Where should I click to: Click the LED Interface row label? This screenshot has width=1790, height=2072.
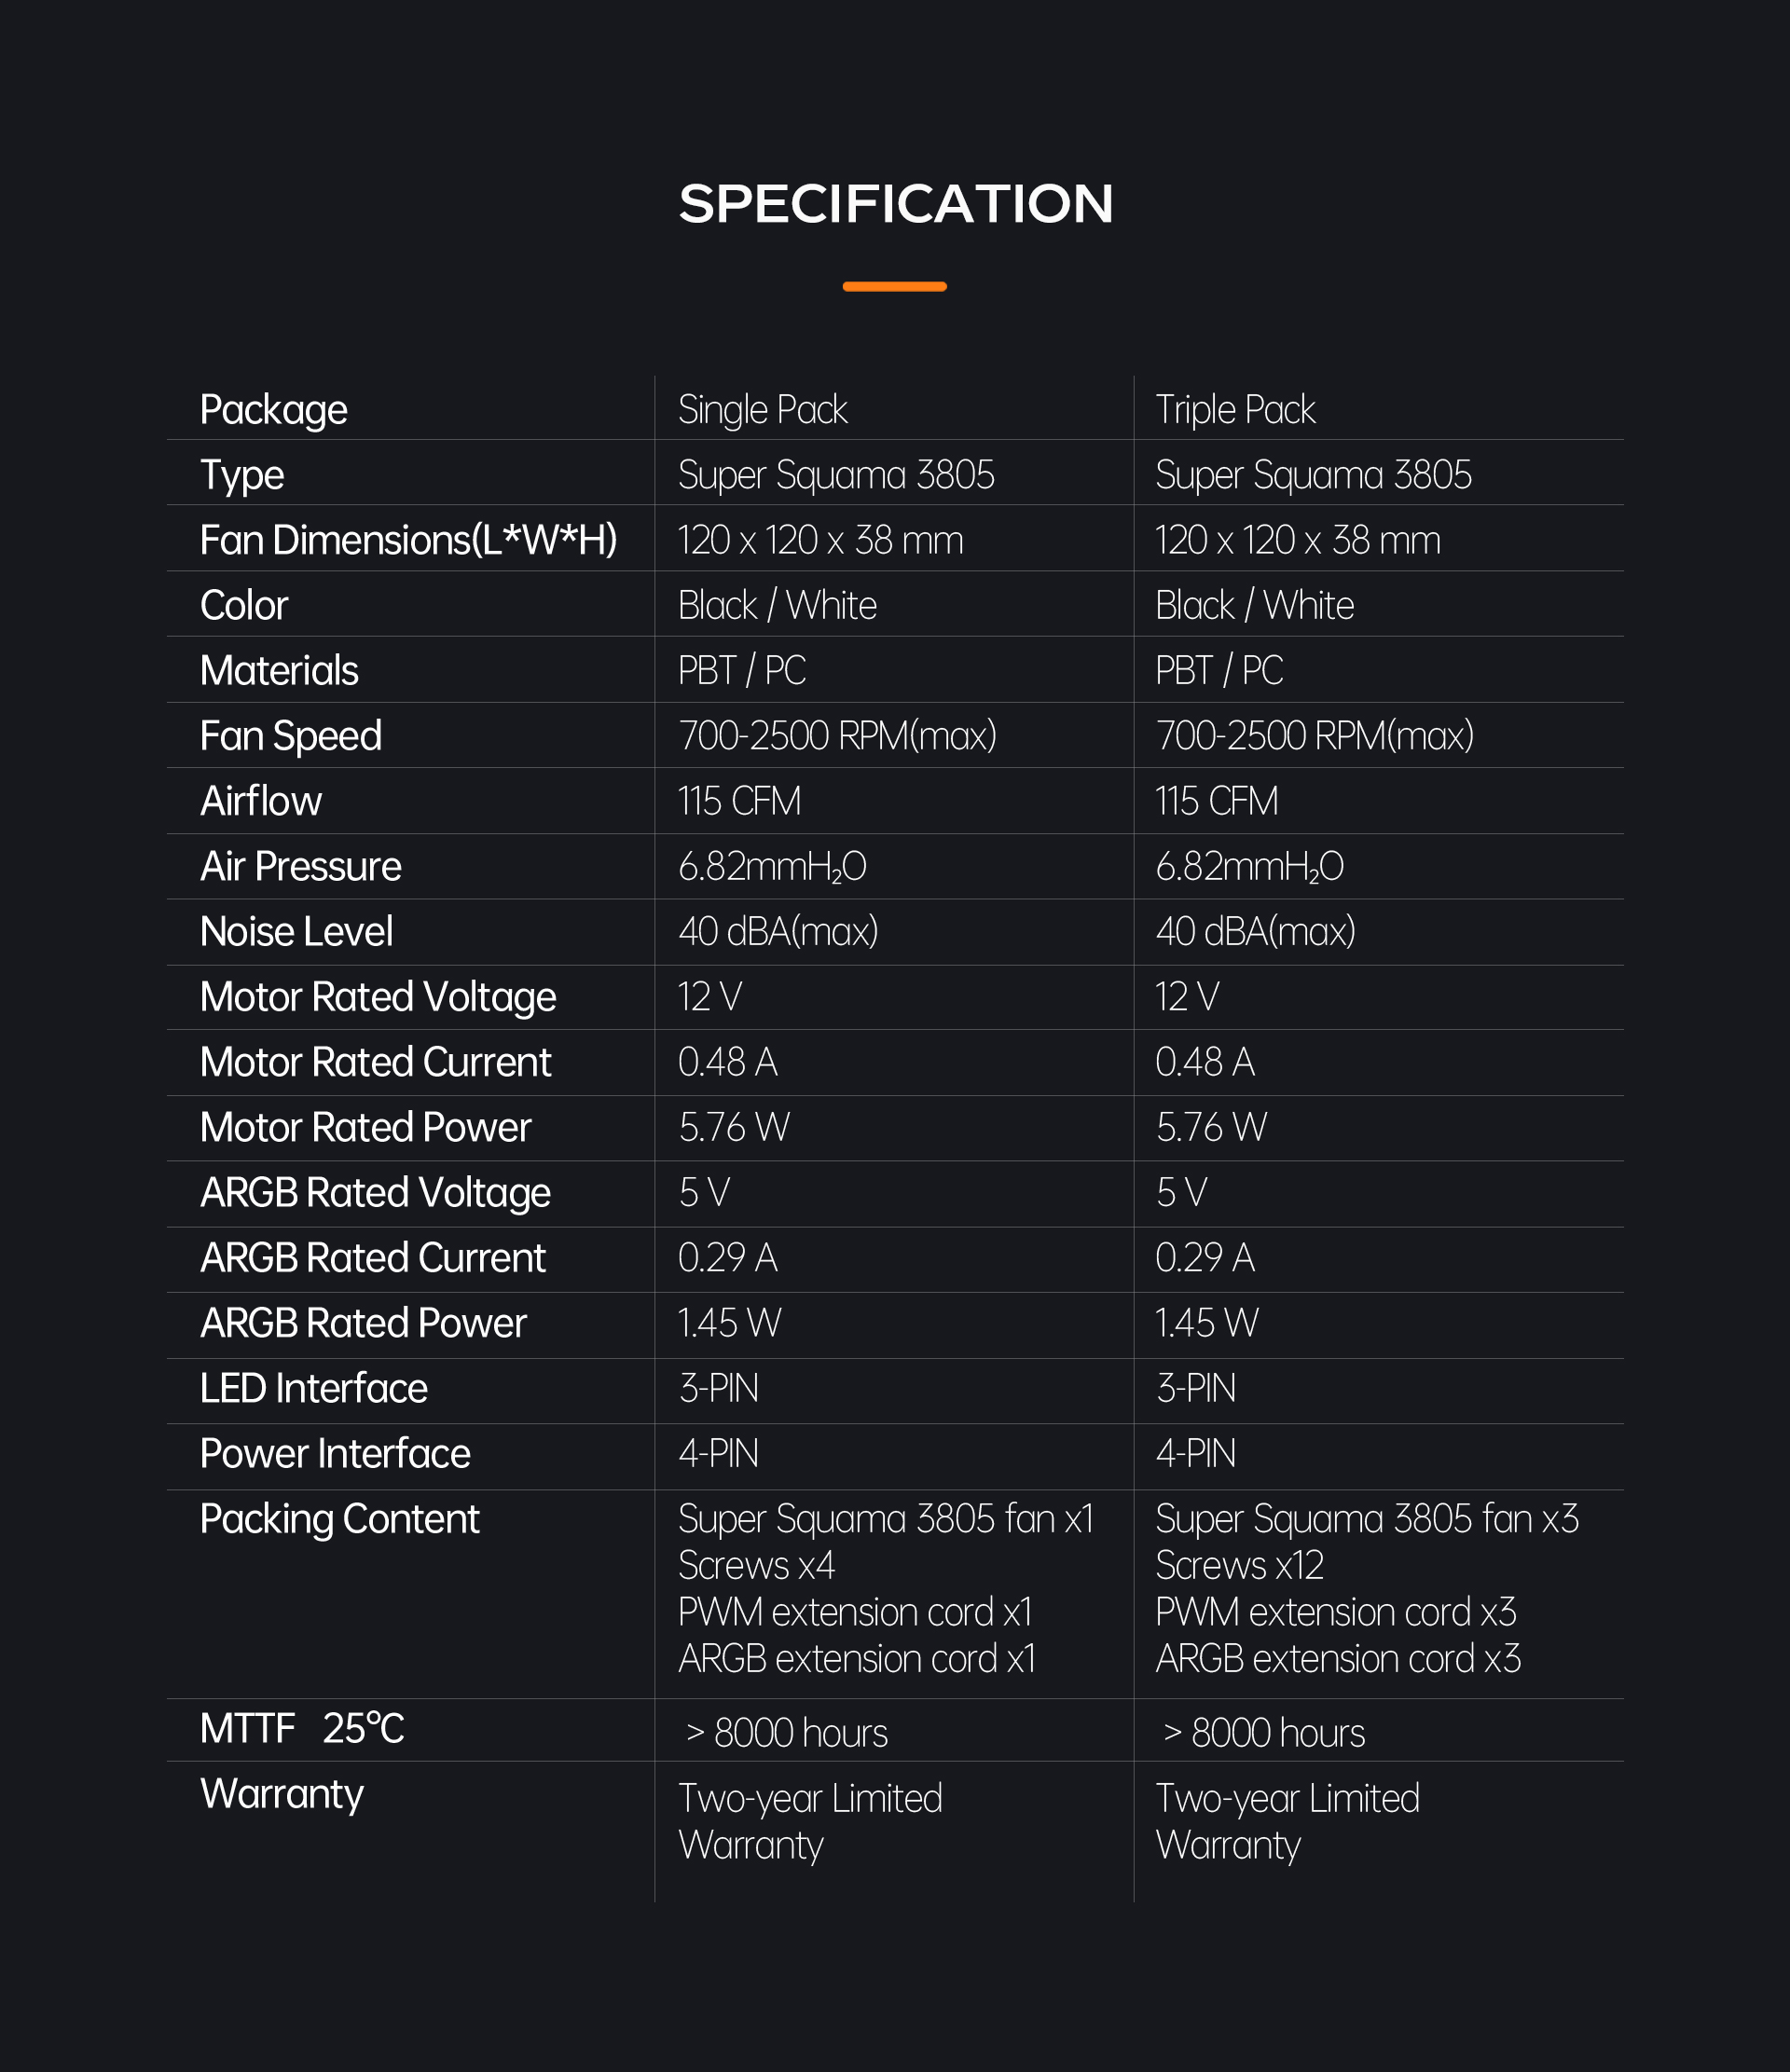313,1388
